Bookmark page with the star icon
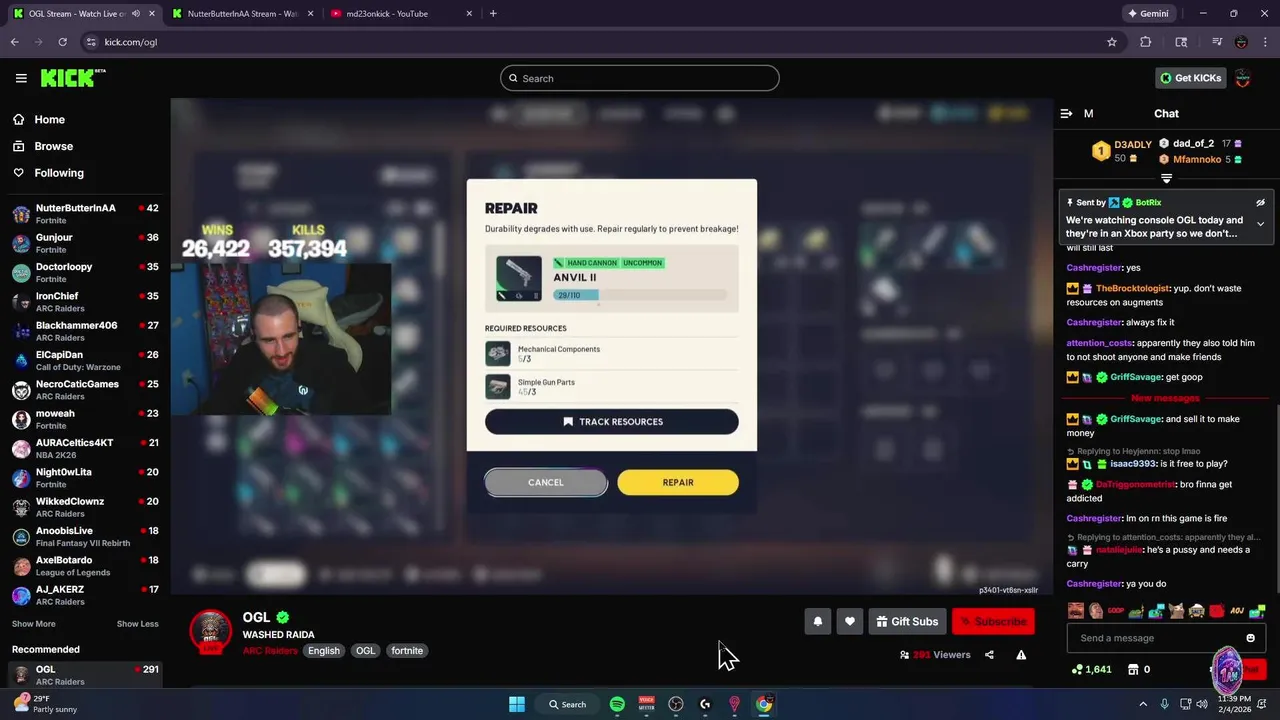The height and width of the screenshot is (720, 1280). coord(1111,42)
